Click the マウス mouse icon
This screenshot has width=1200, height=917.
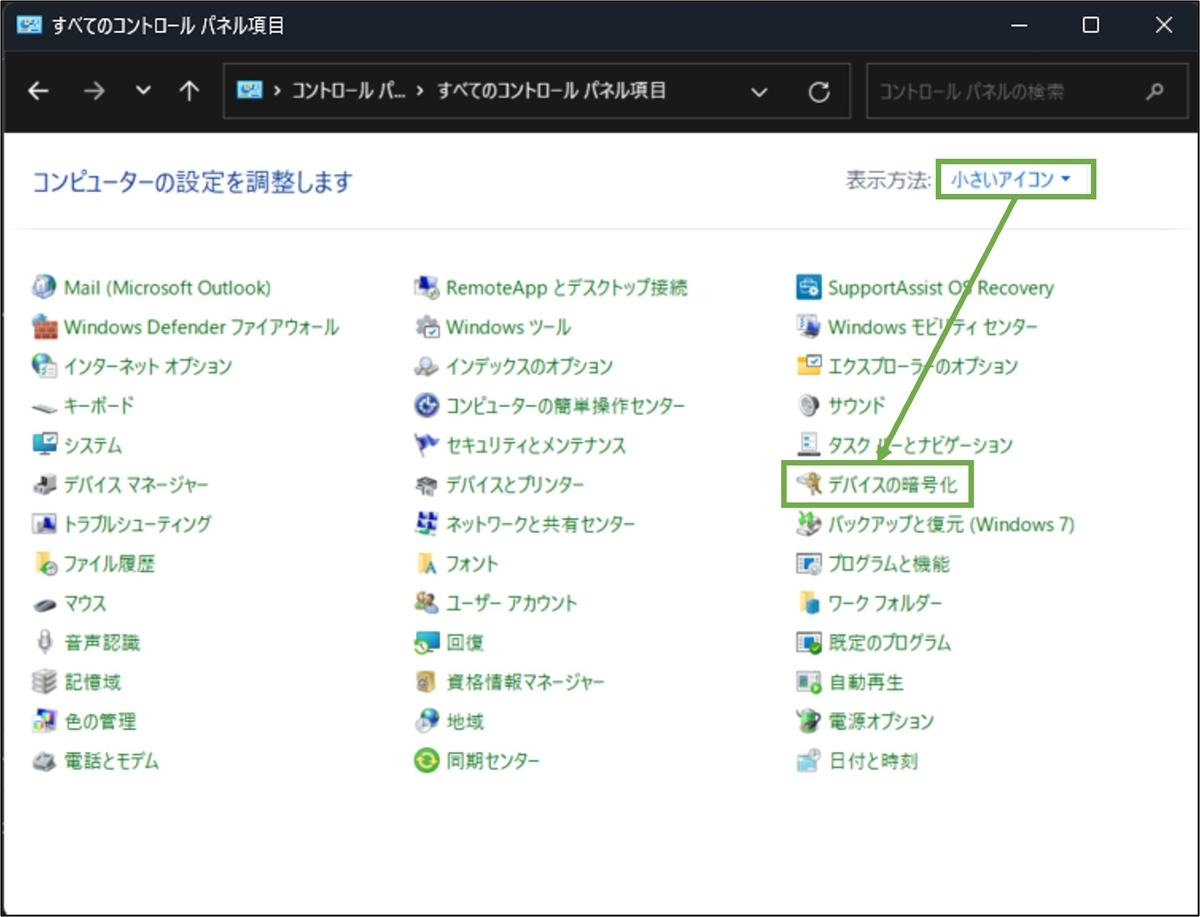(x=44, y=604)
